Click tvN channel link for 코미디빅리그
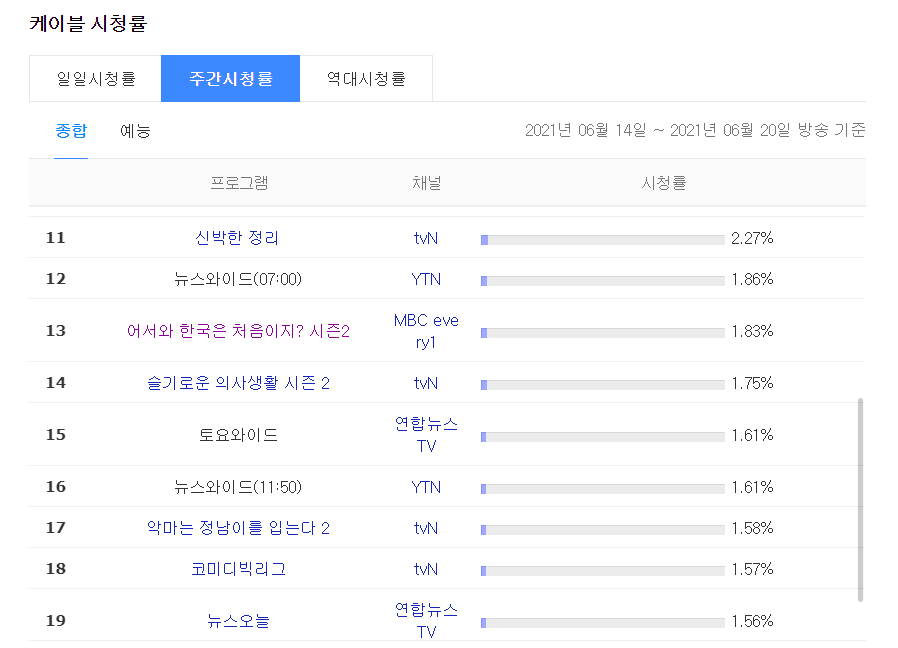Image resolution: width=898 pixels, height=648 pixels. click(x=426, y=569)
